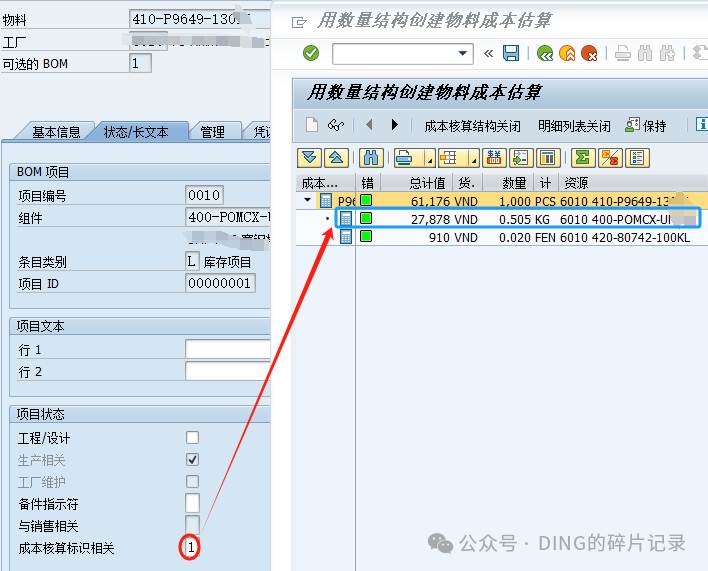Click the 行 1 text field
Viewport: 708px width, 571px height.
[x=228, y=349]
